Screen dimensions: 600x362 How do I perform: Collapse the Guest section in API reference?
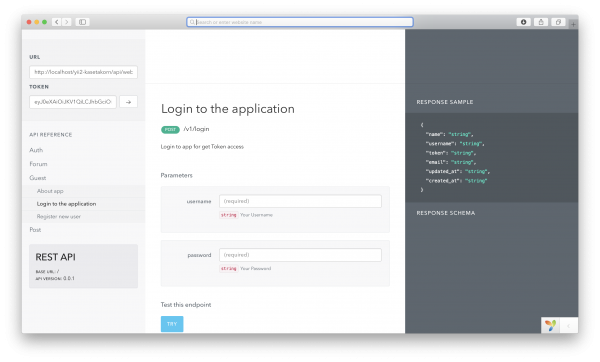(38, 178)
